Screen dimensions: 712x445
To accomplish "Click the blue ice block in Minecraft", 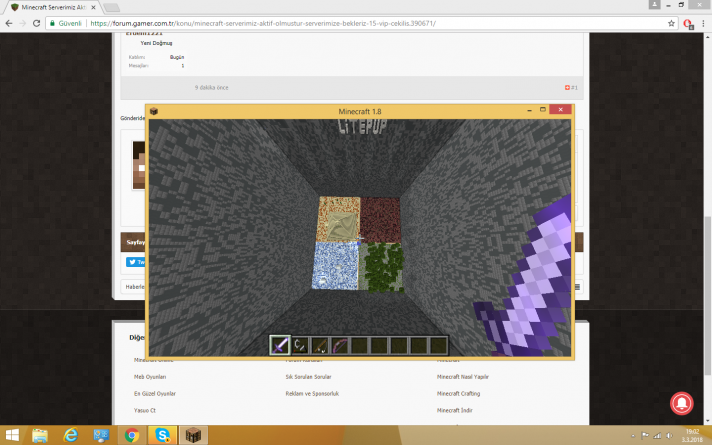I will click(336, 265).
